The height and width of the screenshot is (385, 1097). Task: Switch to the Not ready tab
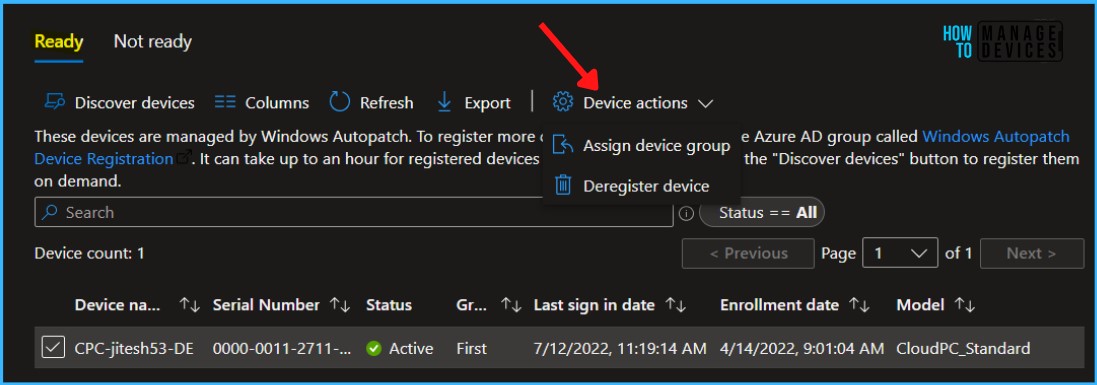pyautogui.click(x=153, y=42)
